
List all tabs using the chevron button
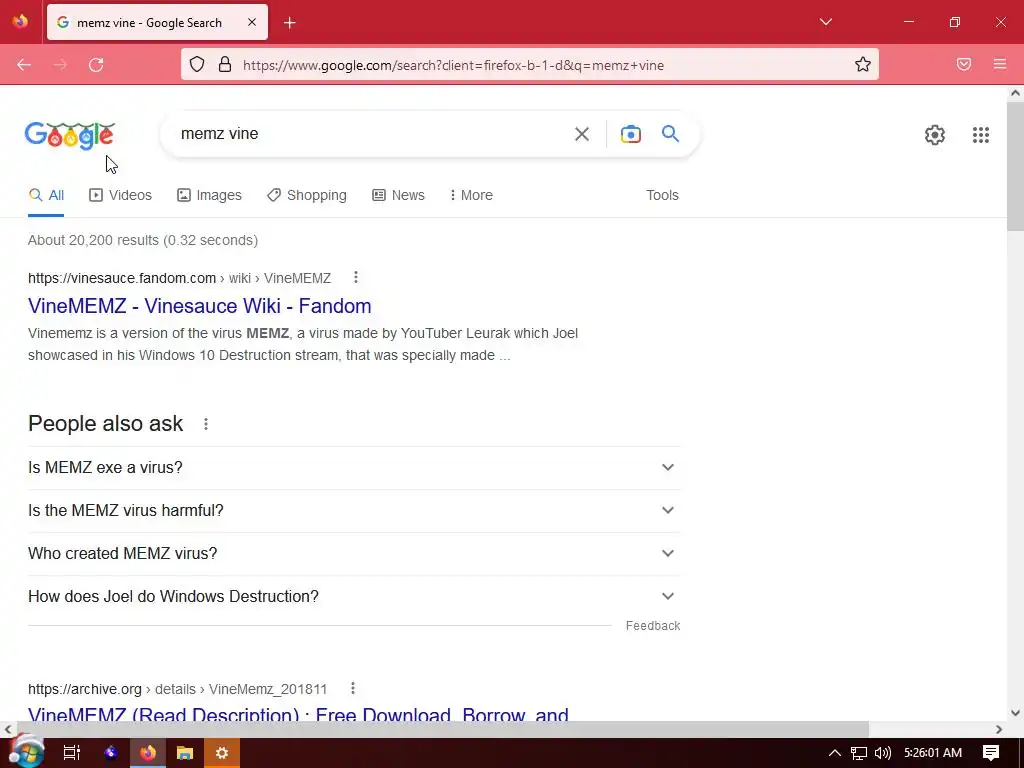point(826,22)
